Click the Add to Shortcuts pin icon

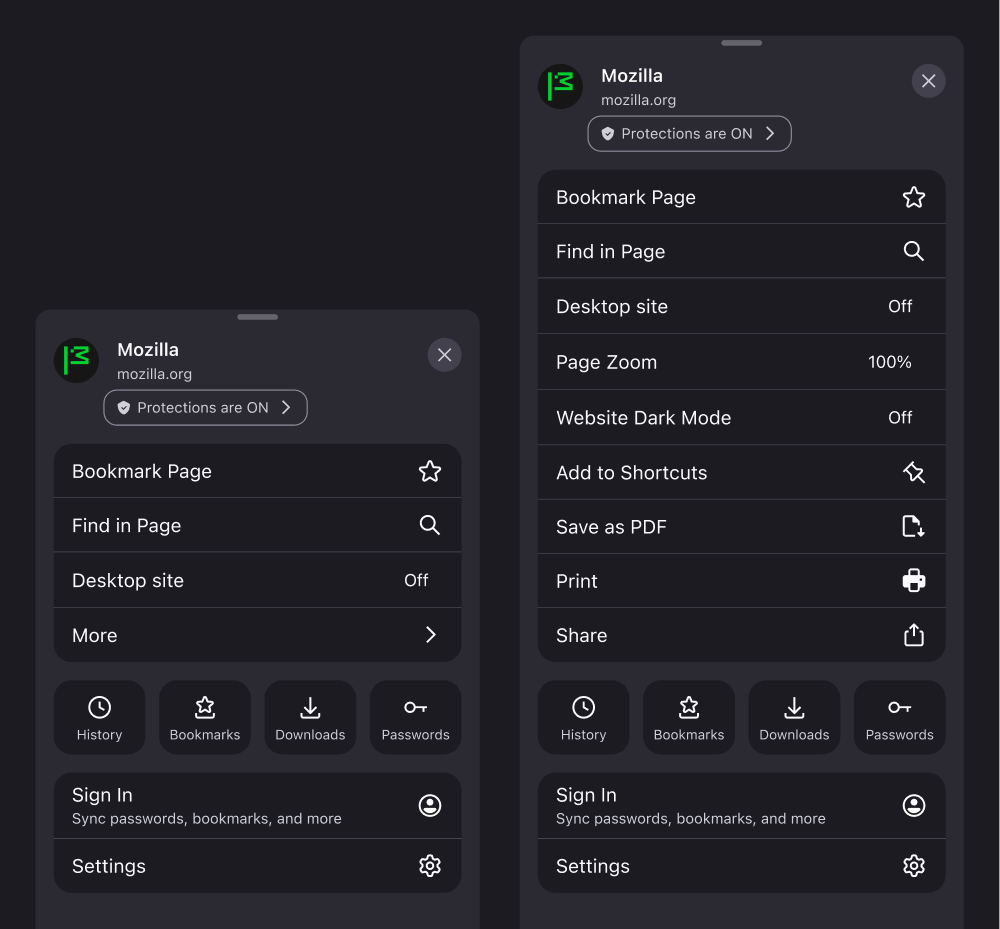click(913, 472)
